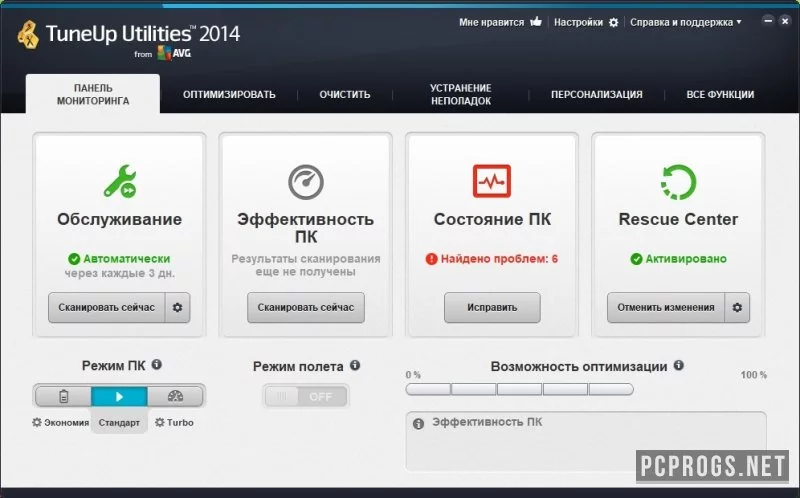Click the thumbs-up icon beside Мне нравится
The height and width of the screenshot is (498, 800).
pyautogui.click(x=536, y=21)
